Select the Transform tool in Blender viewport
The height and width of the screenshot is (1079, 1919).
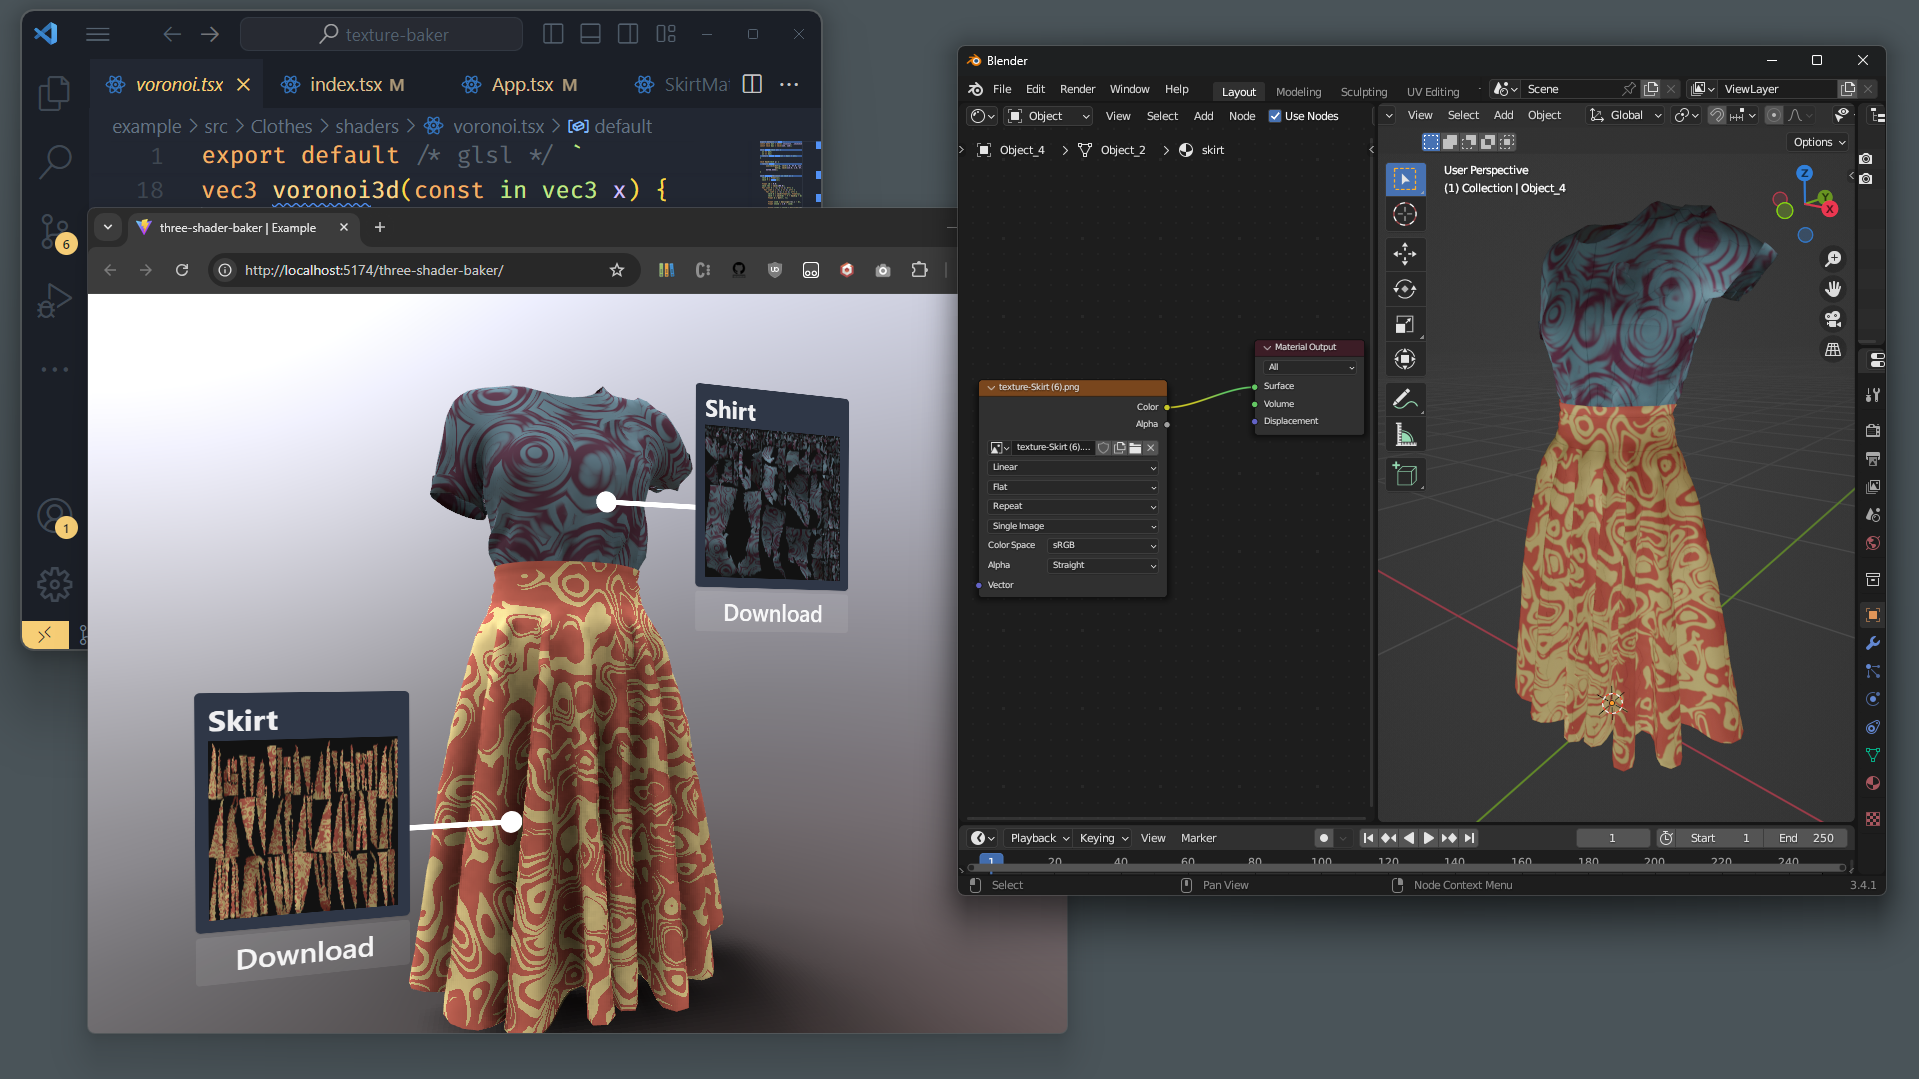click(1405, 359)
